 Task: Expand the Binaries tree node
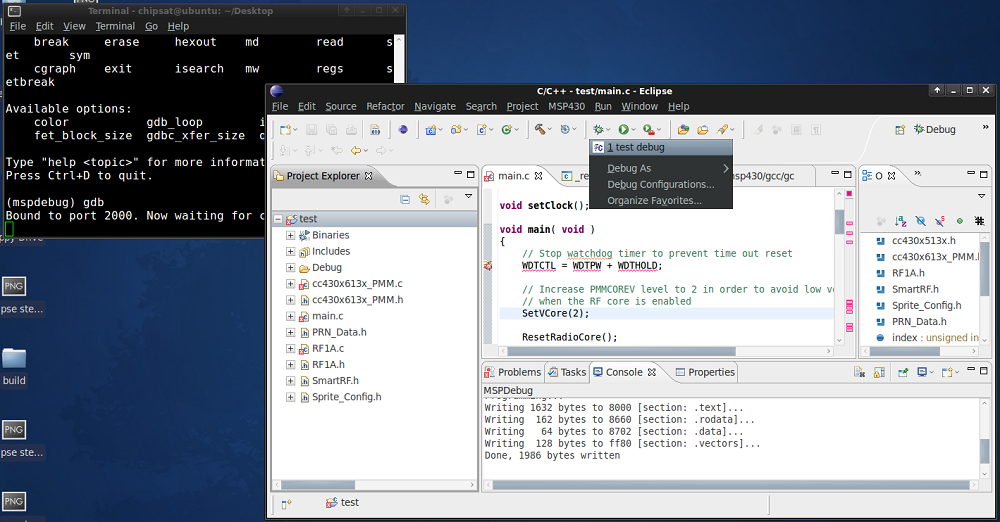pos(290,235)
